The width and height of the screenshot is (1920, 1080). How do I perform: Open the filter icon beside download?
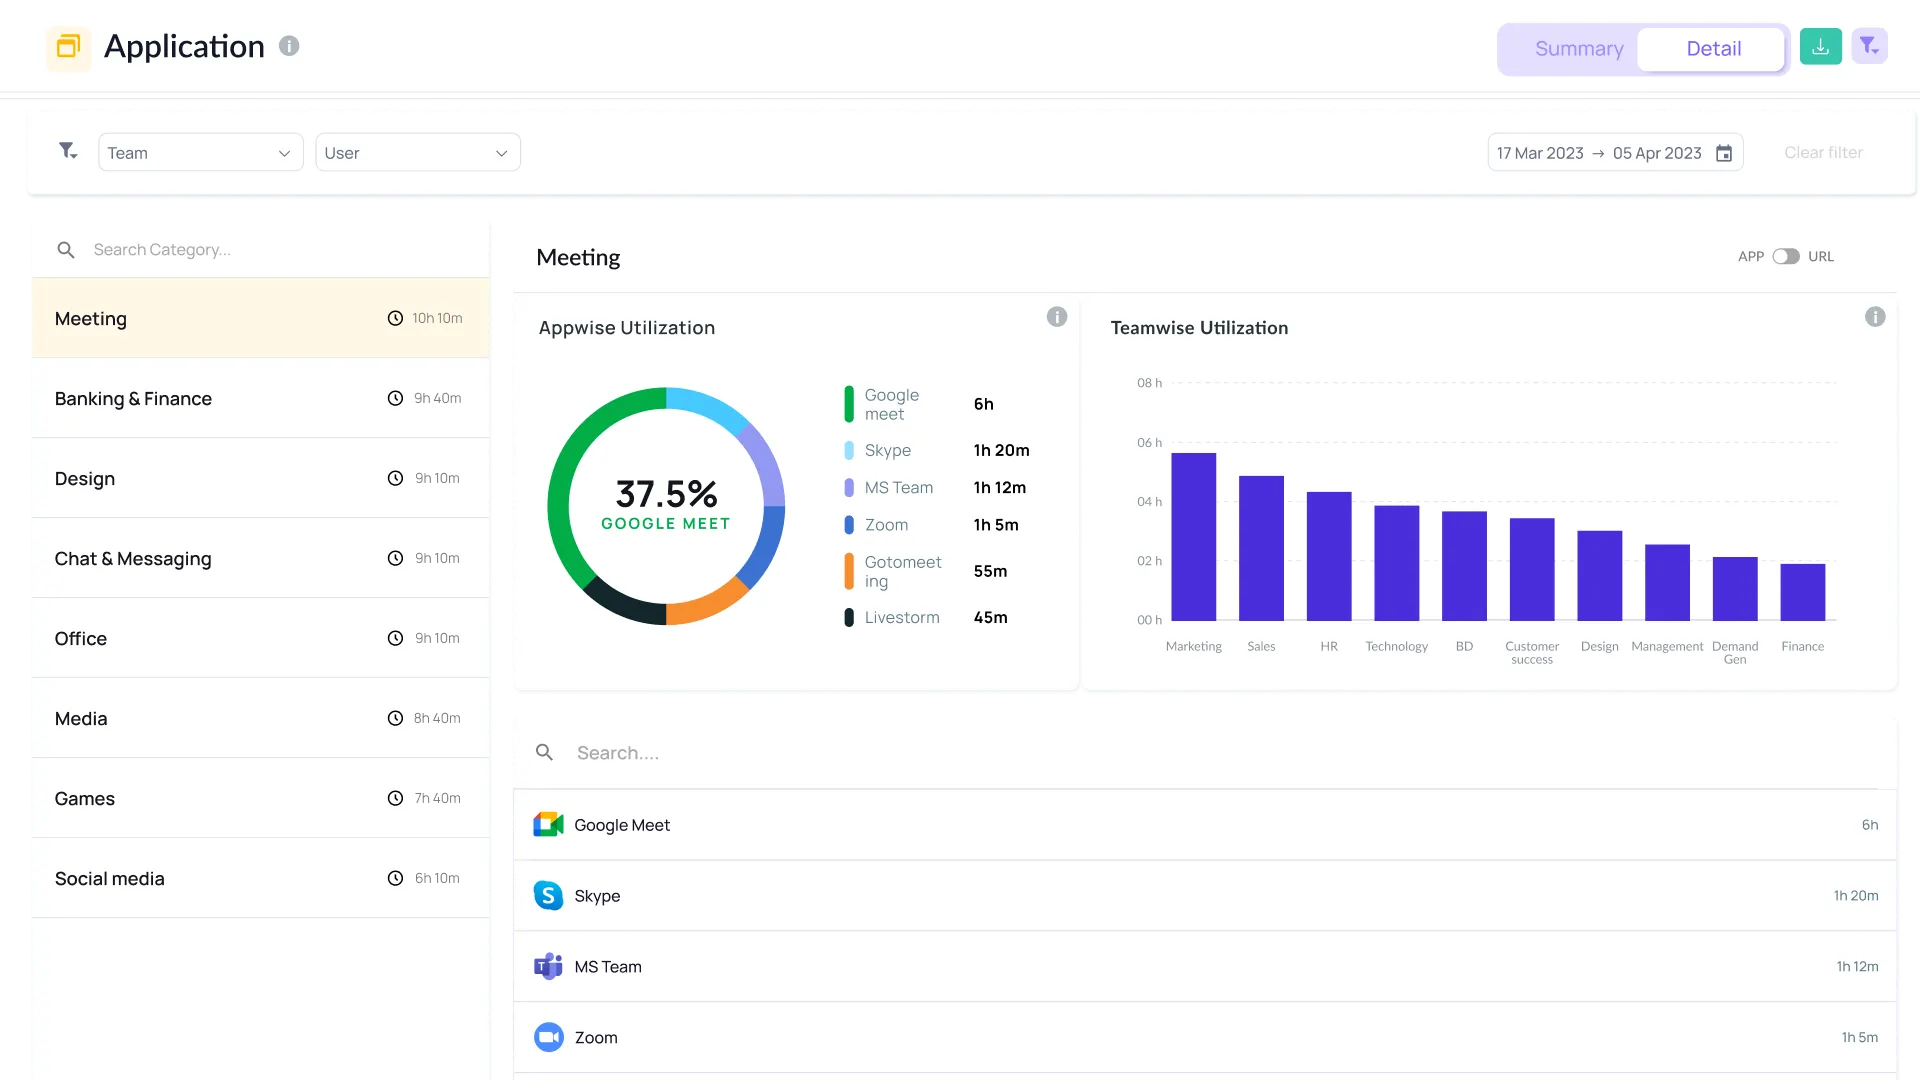(1870, 46)
